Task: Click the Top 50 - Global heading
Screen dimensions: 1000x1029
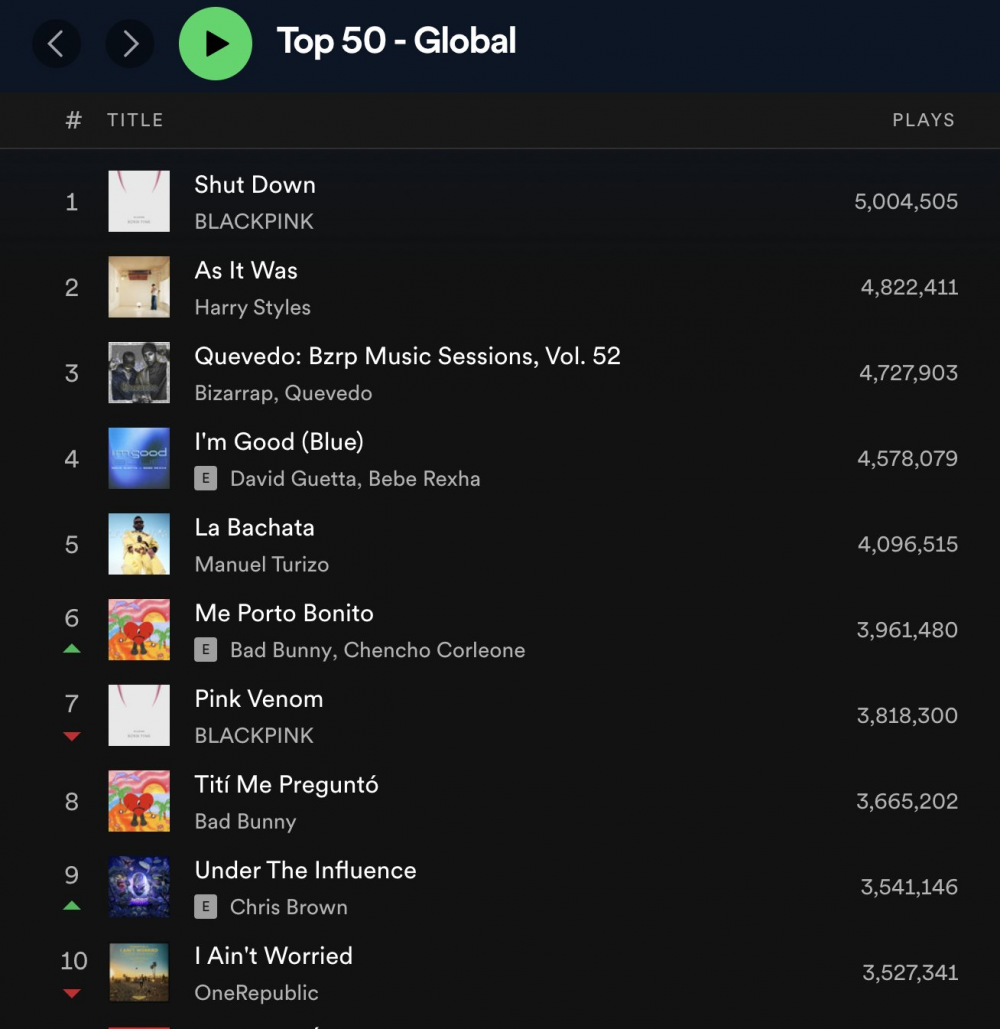Action: tap(396, 41)
